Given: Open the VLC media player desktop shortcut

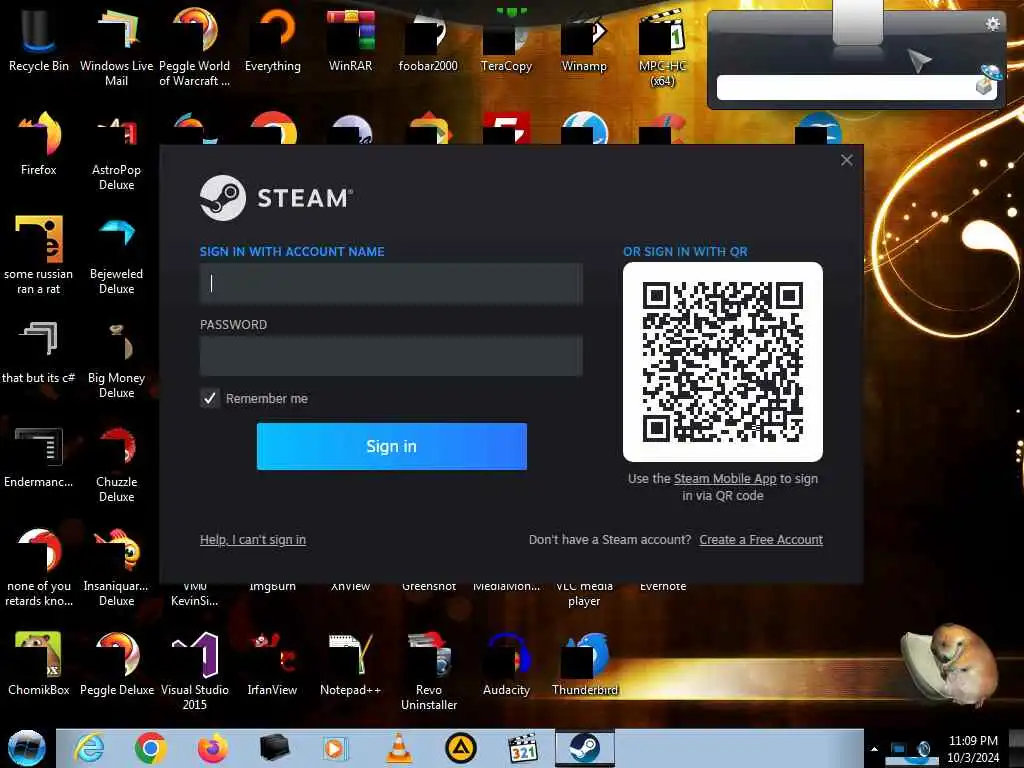Looking at the screenshot, I should tap(584, 593).
